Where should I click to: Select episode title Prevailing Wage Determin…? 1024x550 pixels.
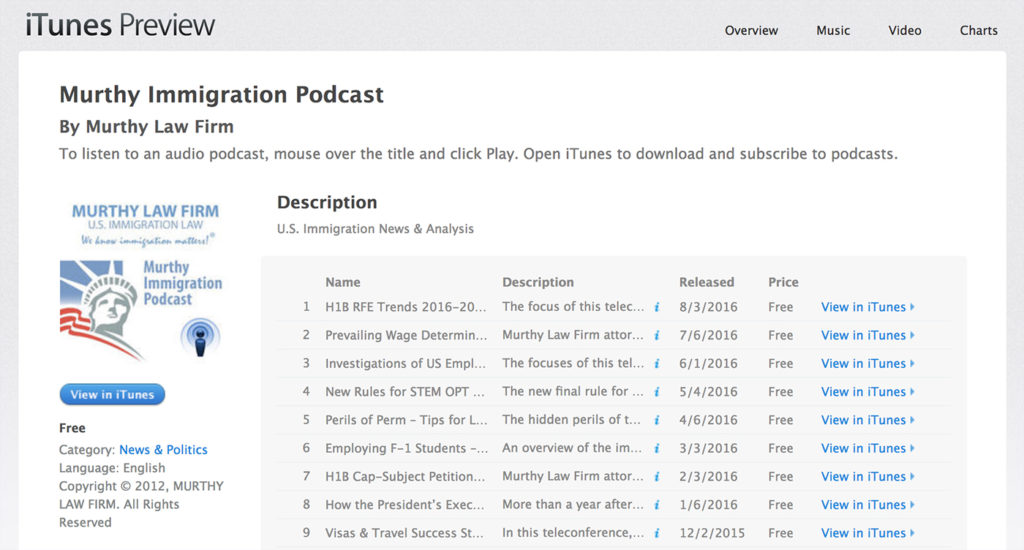[406, 335]
